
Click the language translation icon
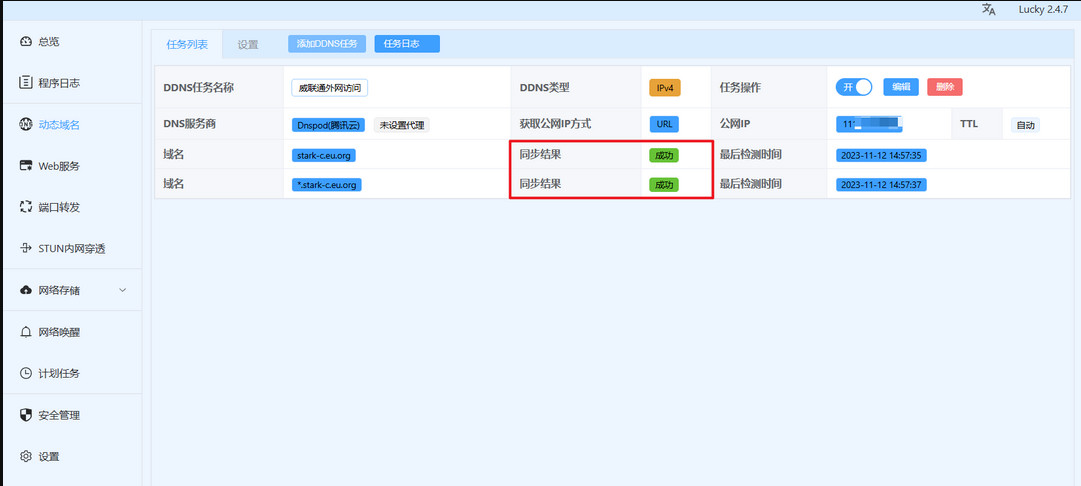tap(989, 9)
